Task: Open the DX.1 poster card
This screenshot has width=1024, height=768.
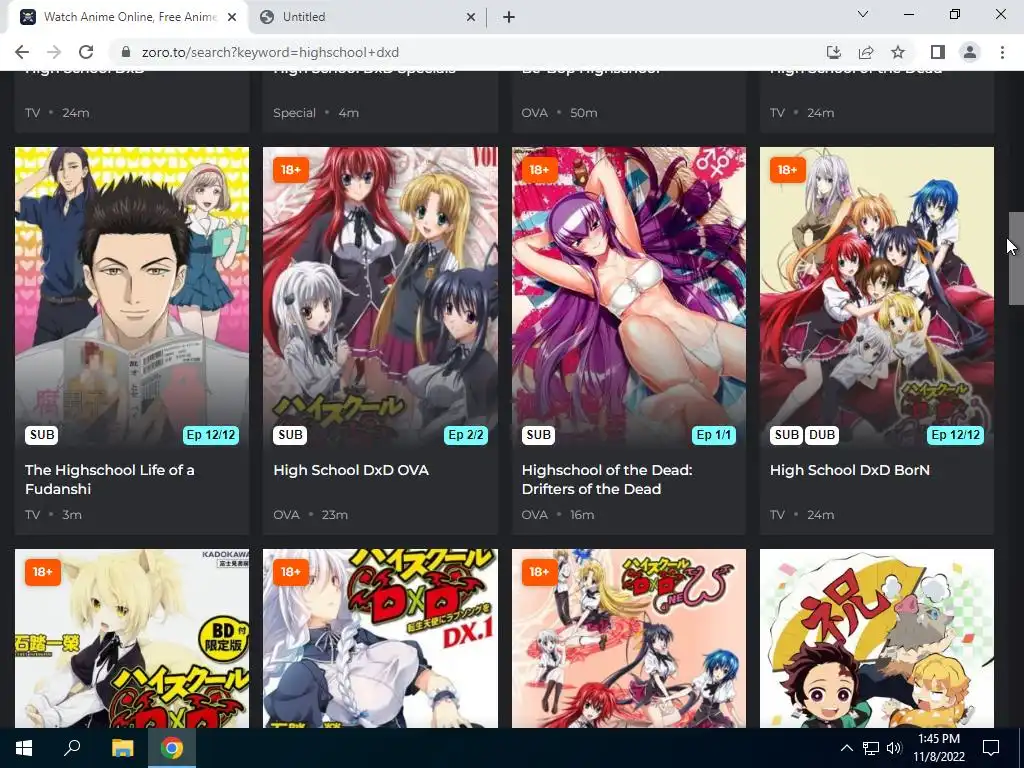Action: pos(380,638)
